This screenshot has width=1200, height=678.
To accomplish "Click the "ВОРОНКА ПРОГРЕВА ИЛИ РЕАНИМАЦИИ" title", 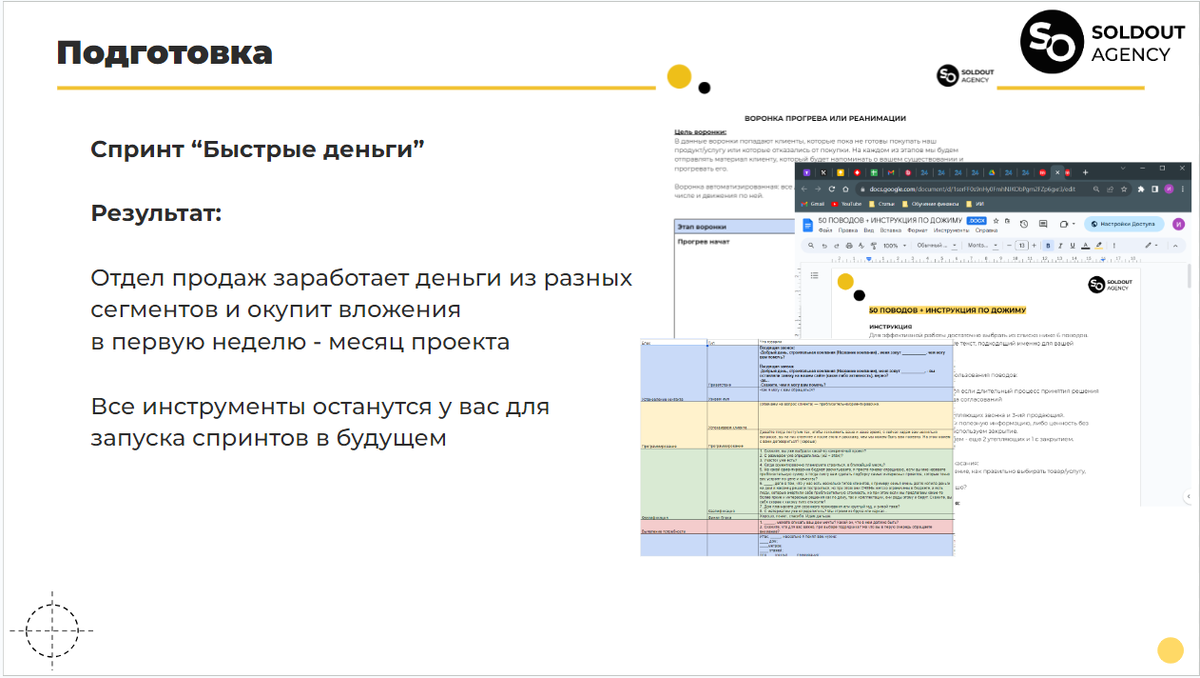I will click(x=826, y=118).
